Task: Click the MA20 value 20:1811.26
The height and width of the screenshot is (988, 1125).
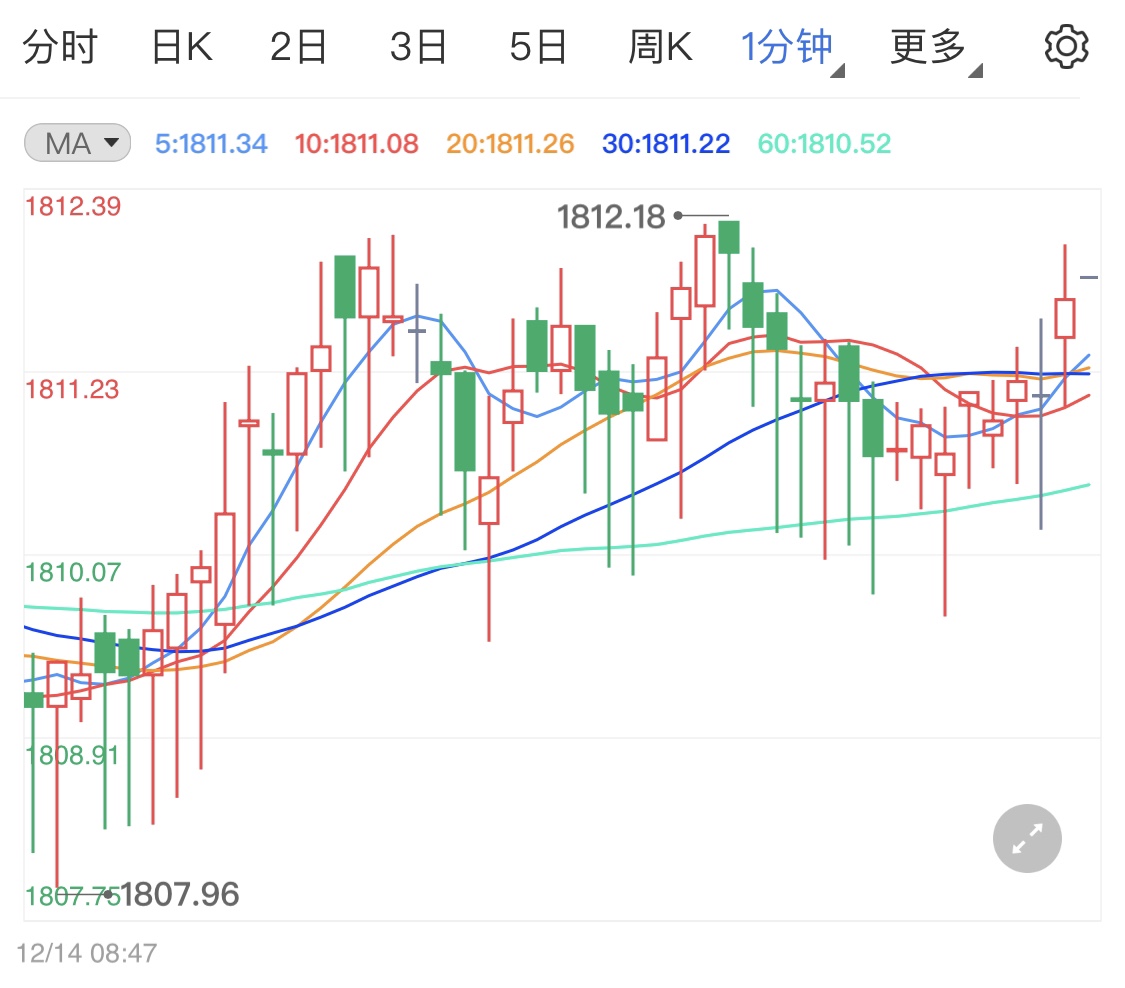Action: (x=510, y=144)
